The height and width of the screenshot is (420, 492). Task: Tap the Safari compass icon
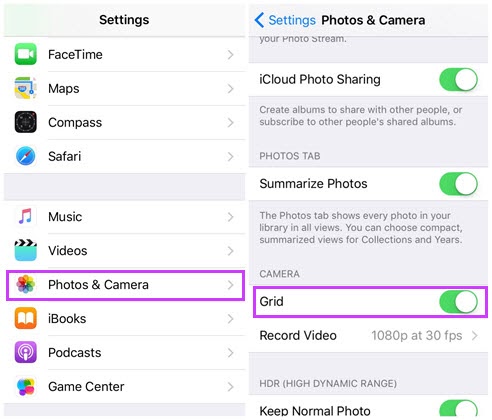point(25,156)
